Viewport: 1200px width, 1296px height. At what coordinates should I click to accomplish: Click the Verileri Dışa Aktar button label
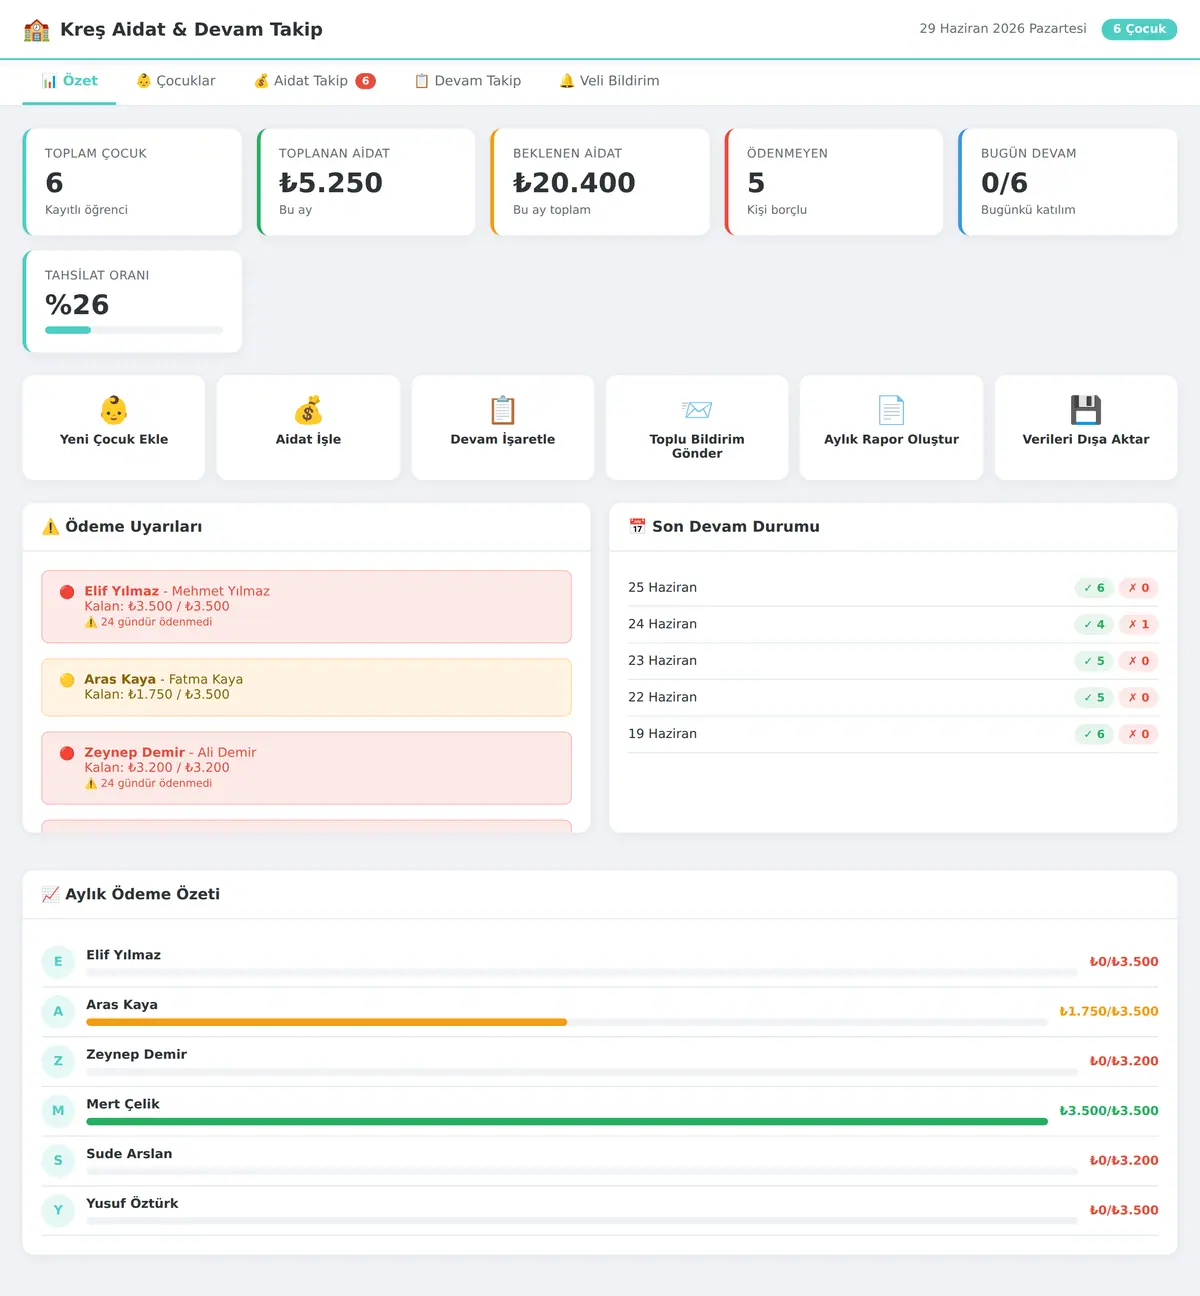(x=1086, y=439)
